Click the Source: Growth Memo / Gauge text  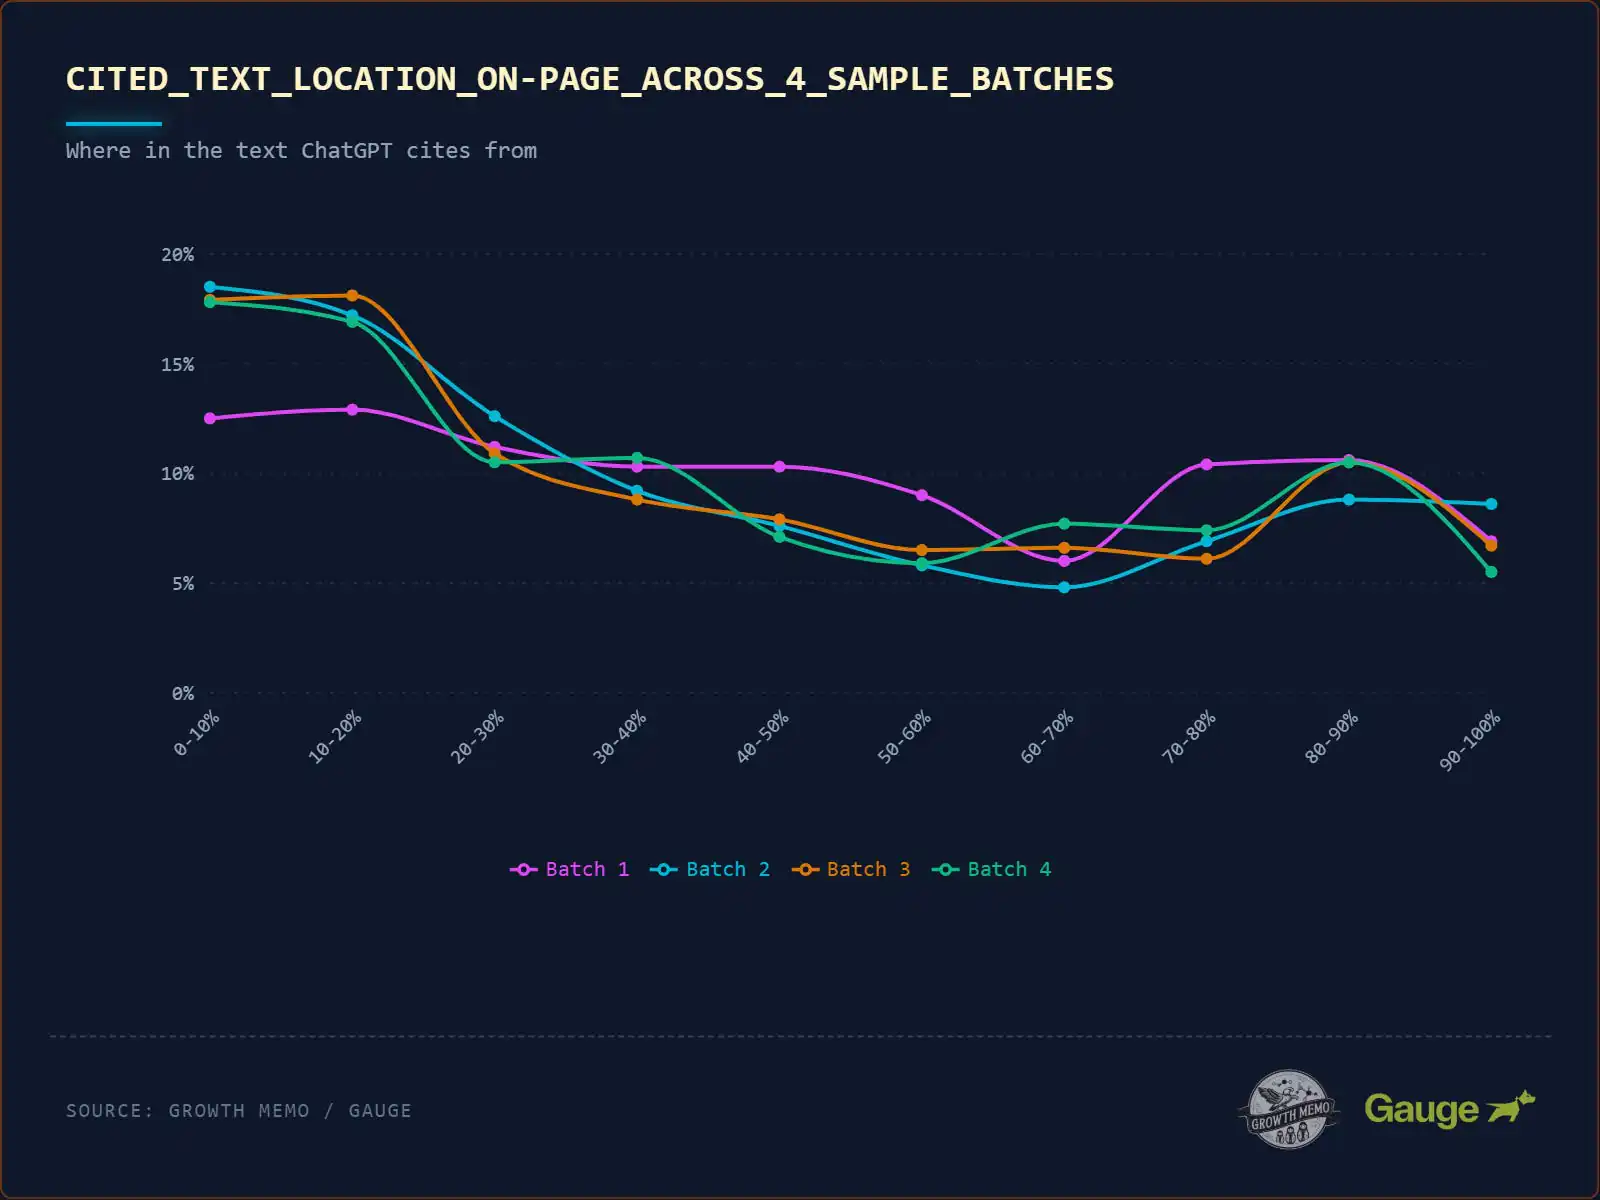point(238,1111)
